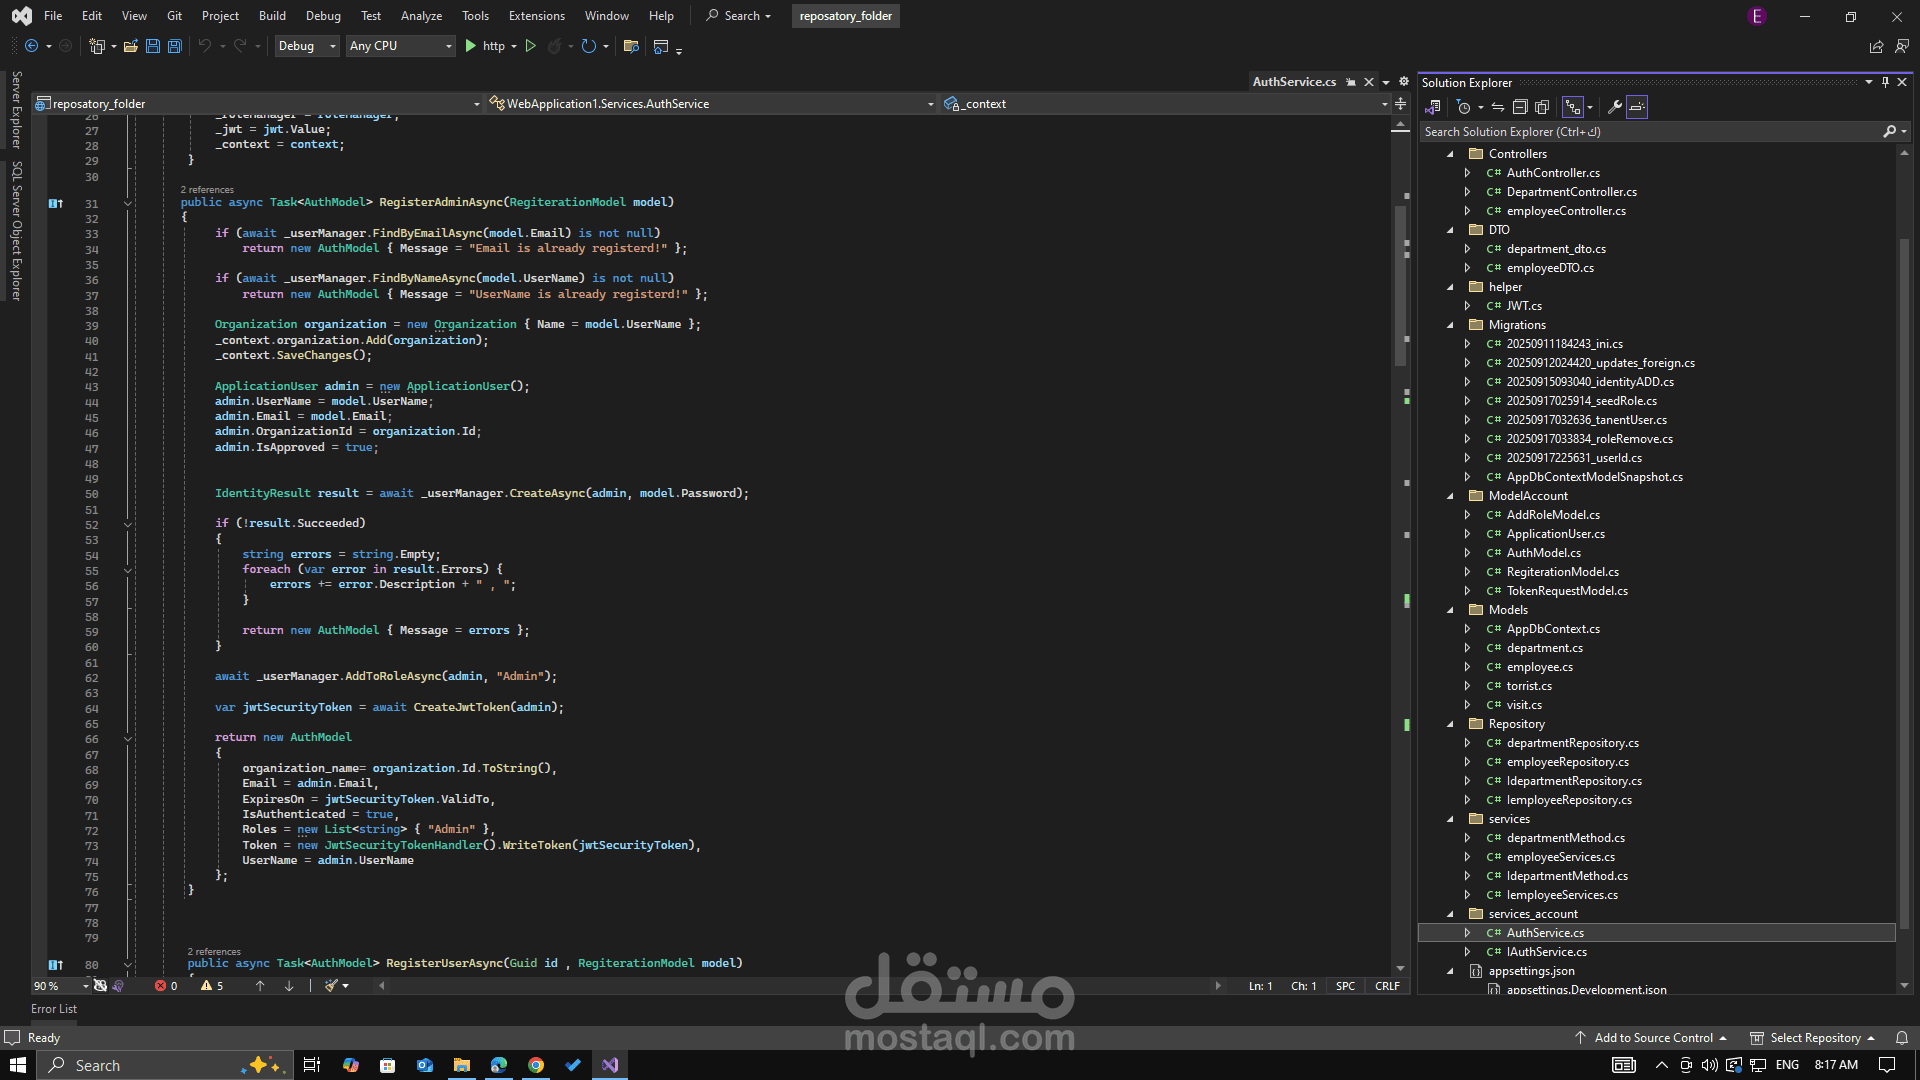Screen dimensions: 1920x1080
Task: Open the Debug configuration dropdown
Action: point(307,46)
